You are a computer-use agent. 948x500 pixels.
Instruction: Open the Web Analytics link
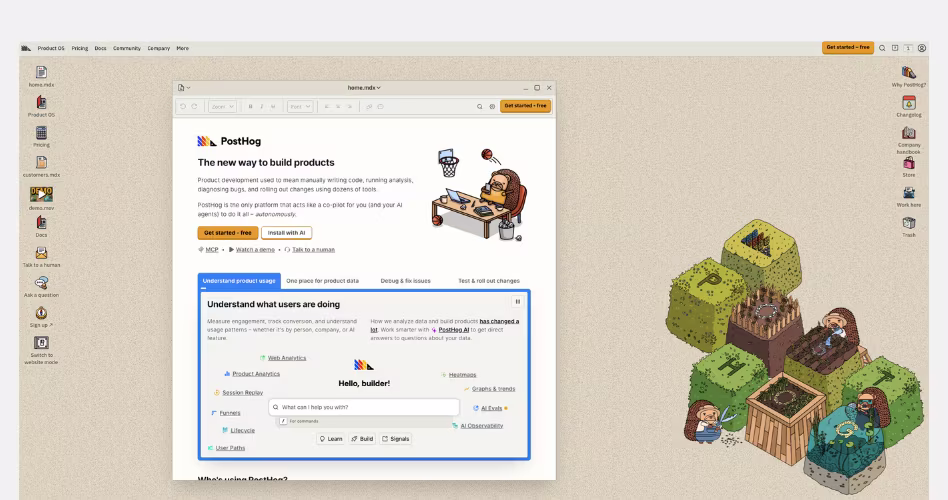(287, 358)
